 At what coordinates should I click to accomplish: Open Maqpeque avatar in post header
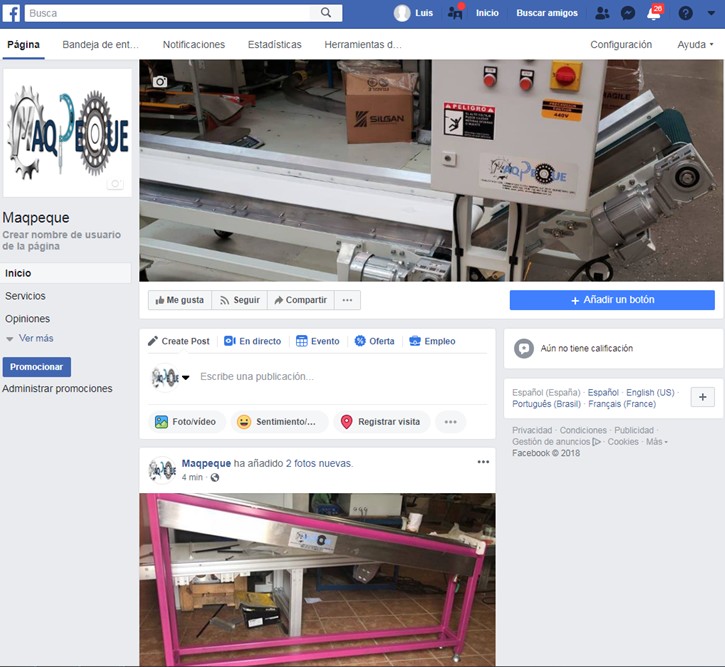tap(162, 470)
